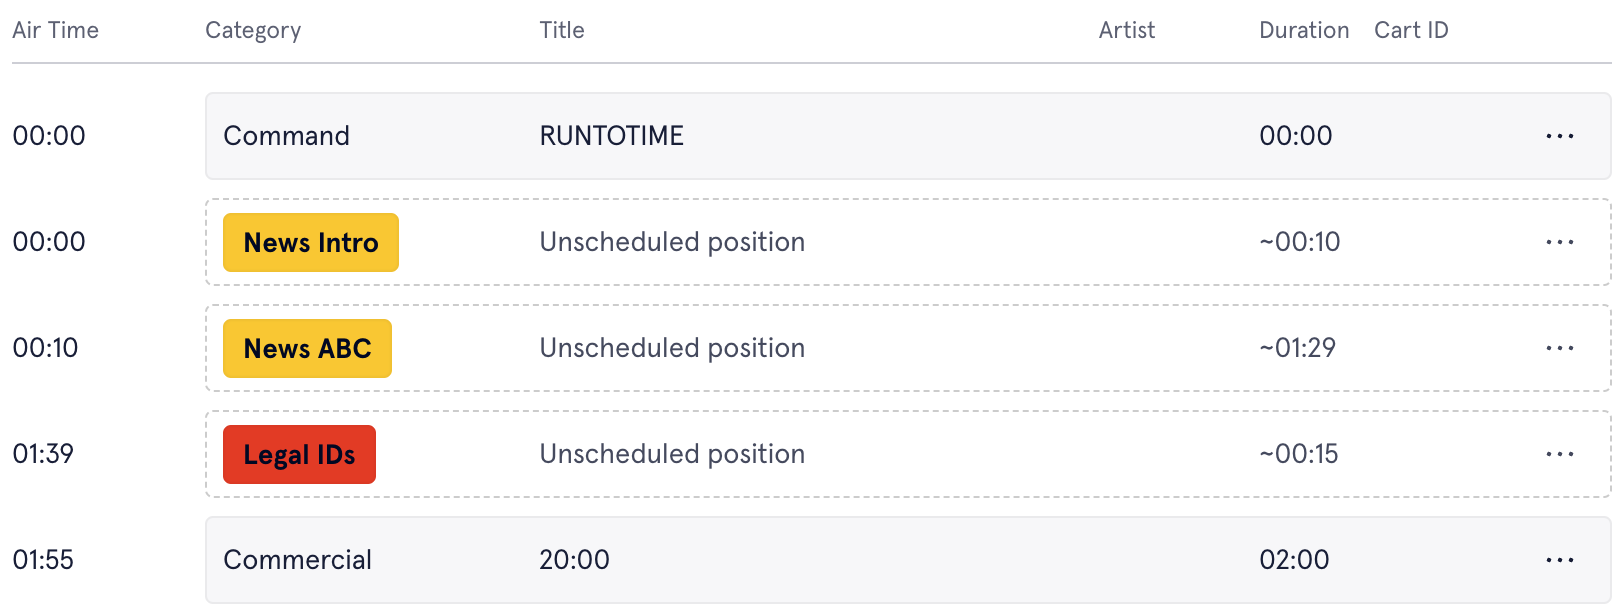Select the Air Time column header
Viewport: 1618px width, 612px height.
[x=55, y=30]
